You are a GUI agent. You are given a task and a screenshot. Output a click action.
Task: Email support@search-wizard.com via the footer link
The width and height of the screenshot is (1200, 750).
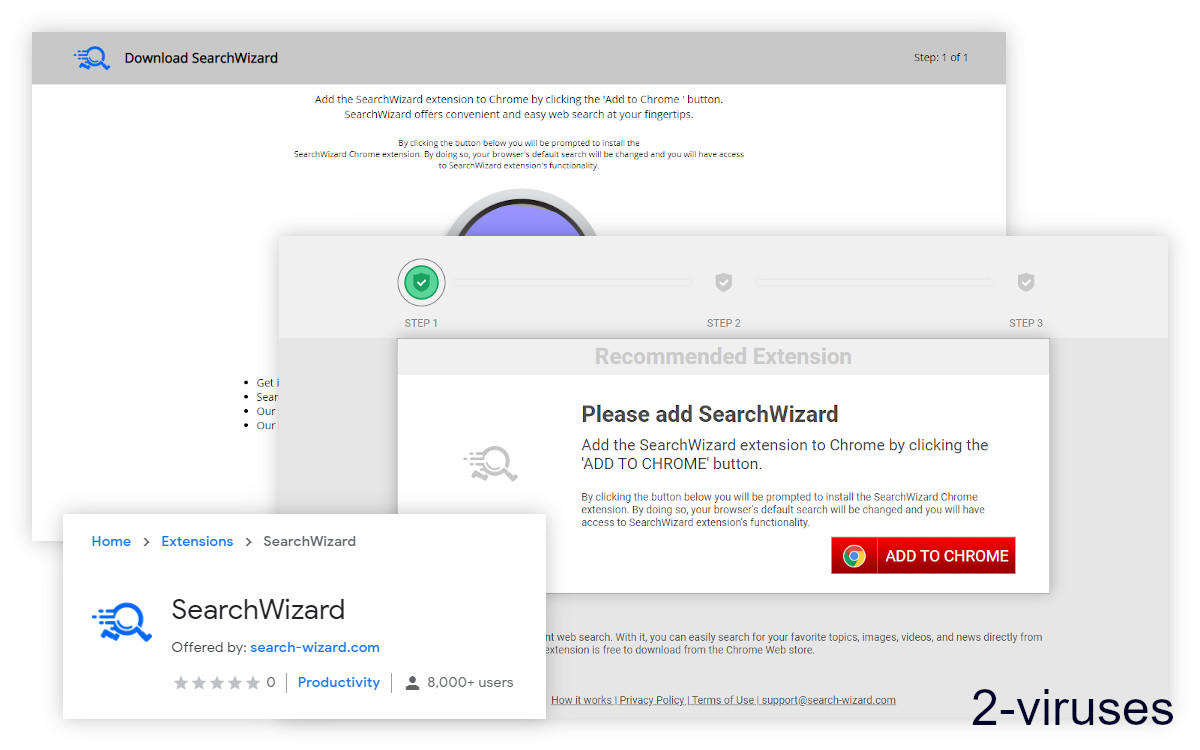(x=828, y=700)
